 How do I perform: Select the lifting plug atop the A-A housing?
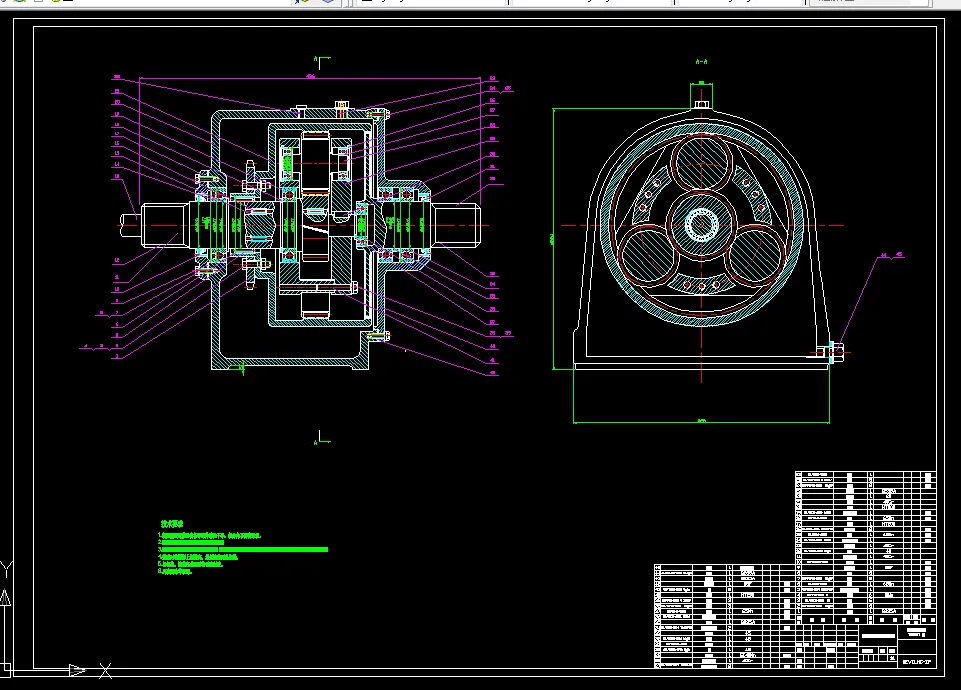[x=702, y=105]
